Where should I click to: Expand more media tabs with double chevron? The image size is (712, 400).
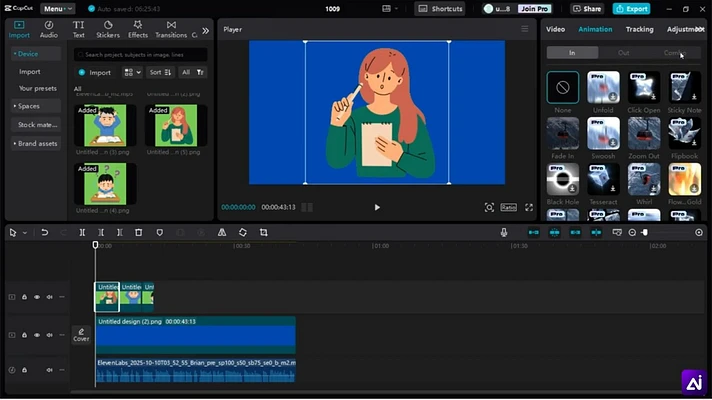[x=206, y=30]
